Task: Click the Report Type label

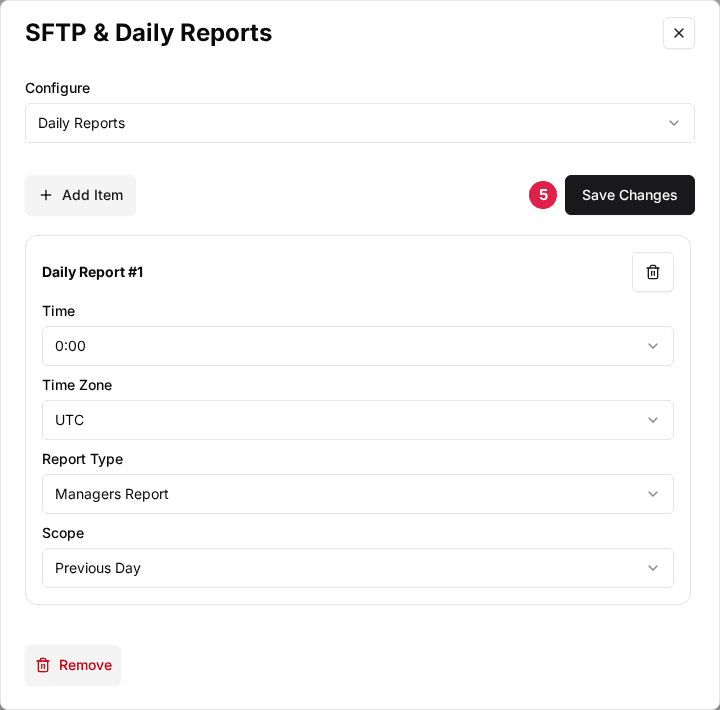Action: tap(83, 459)
